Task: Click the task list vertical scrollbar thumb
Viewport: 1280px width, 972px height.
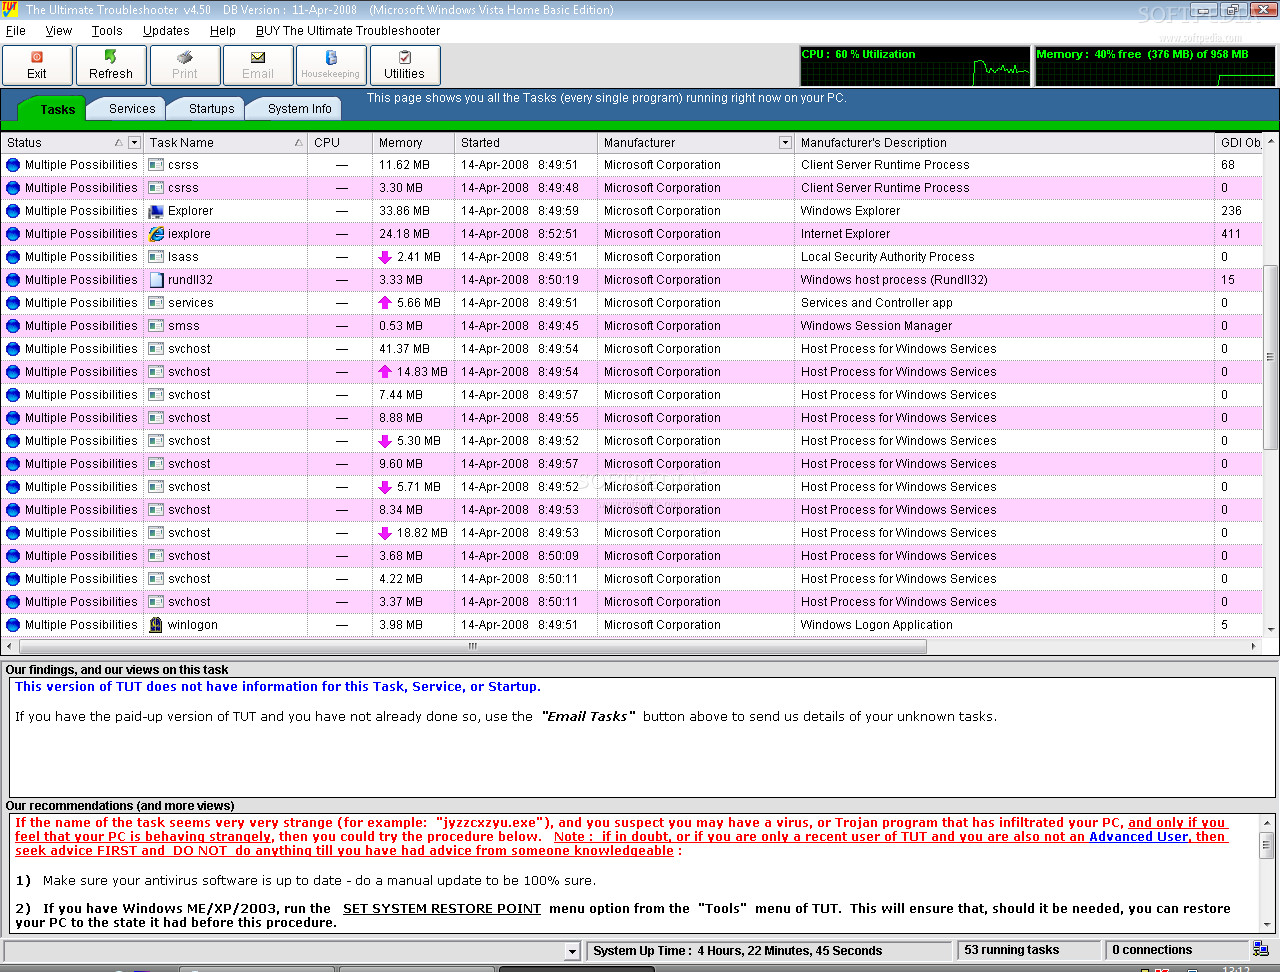Action: (x=1271, y=357)
